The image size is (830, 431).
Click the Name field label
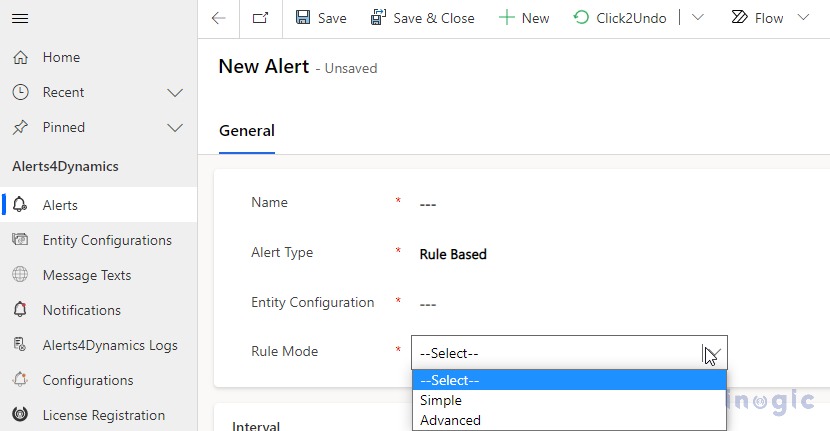(x=269, y=202)
